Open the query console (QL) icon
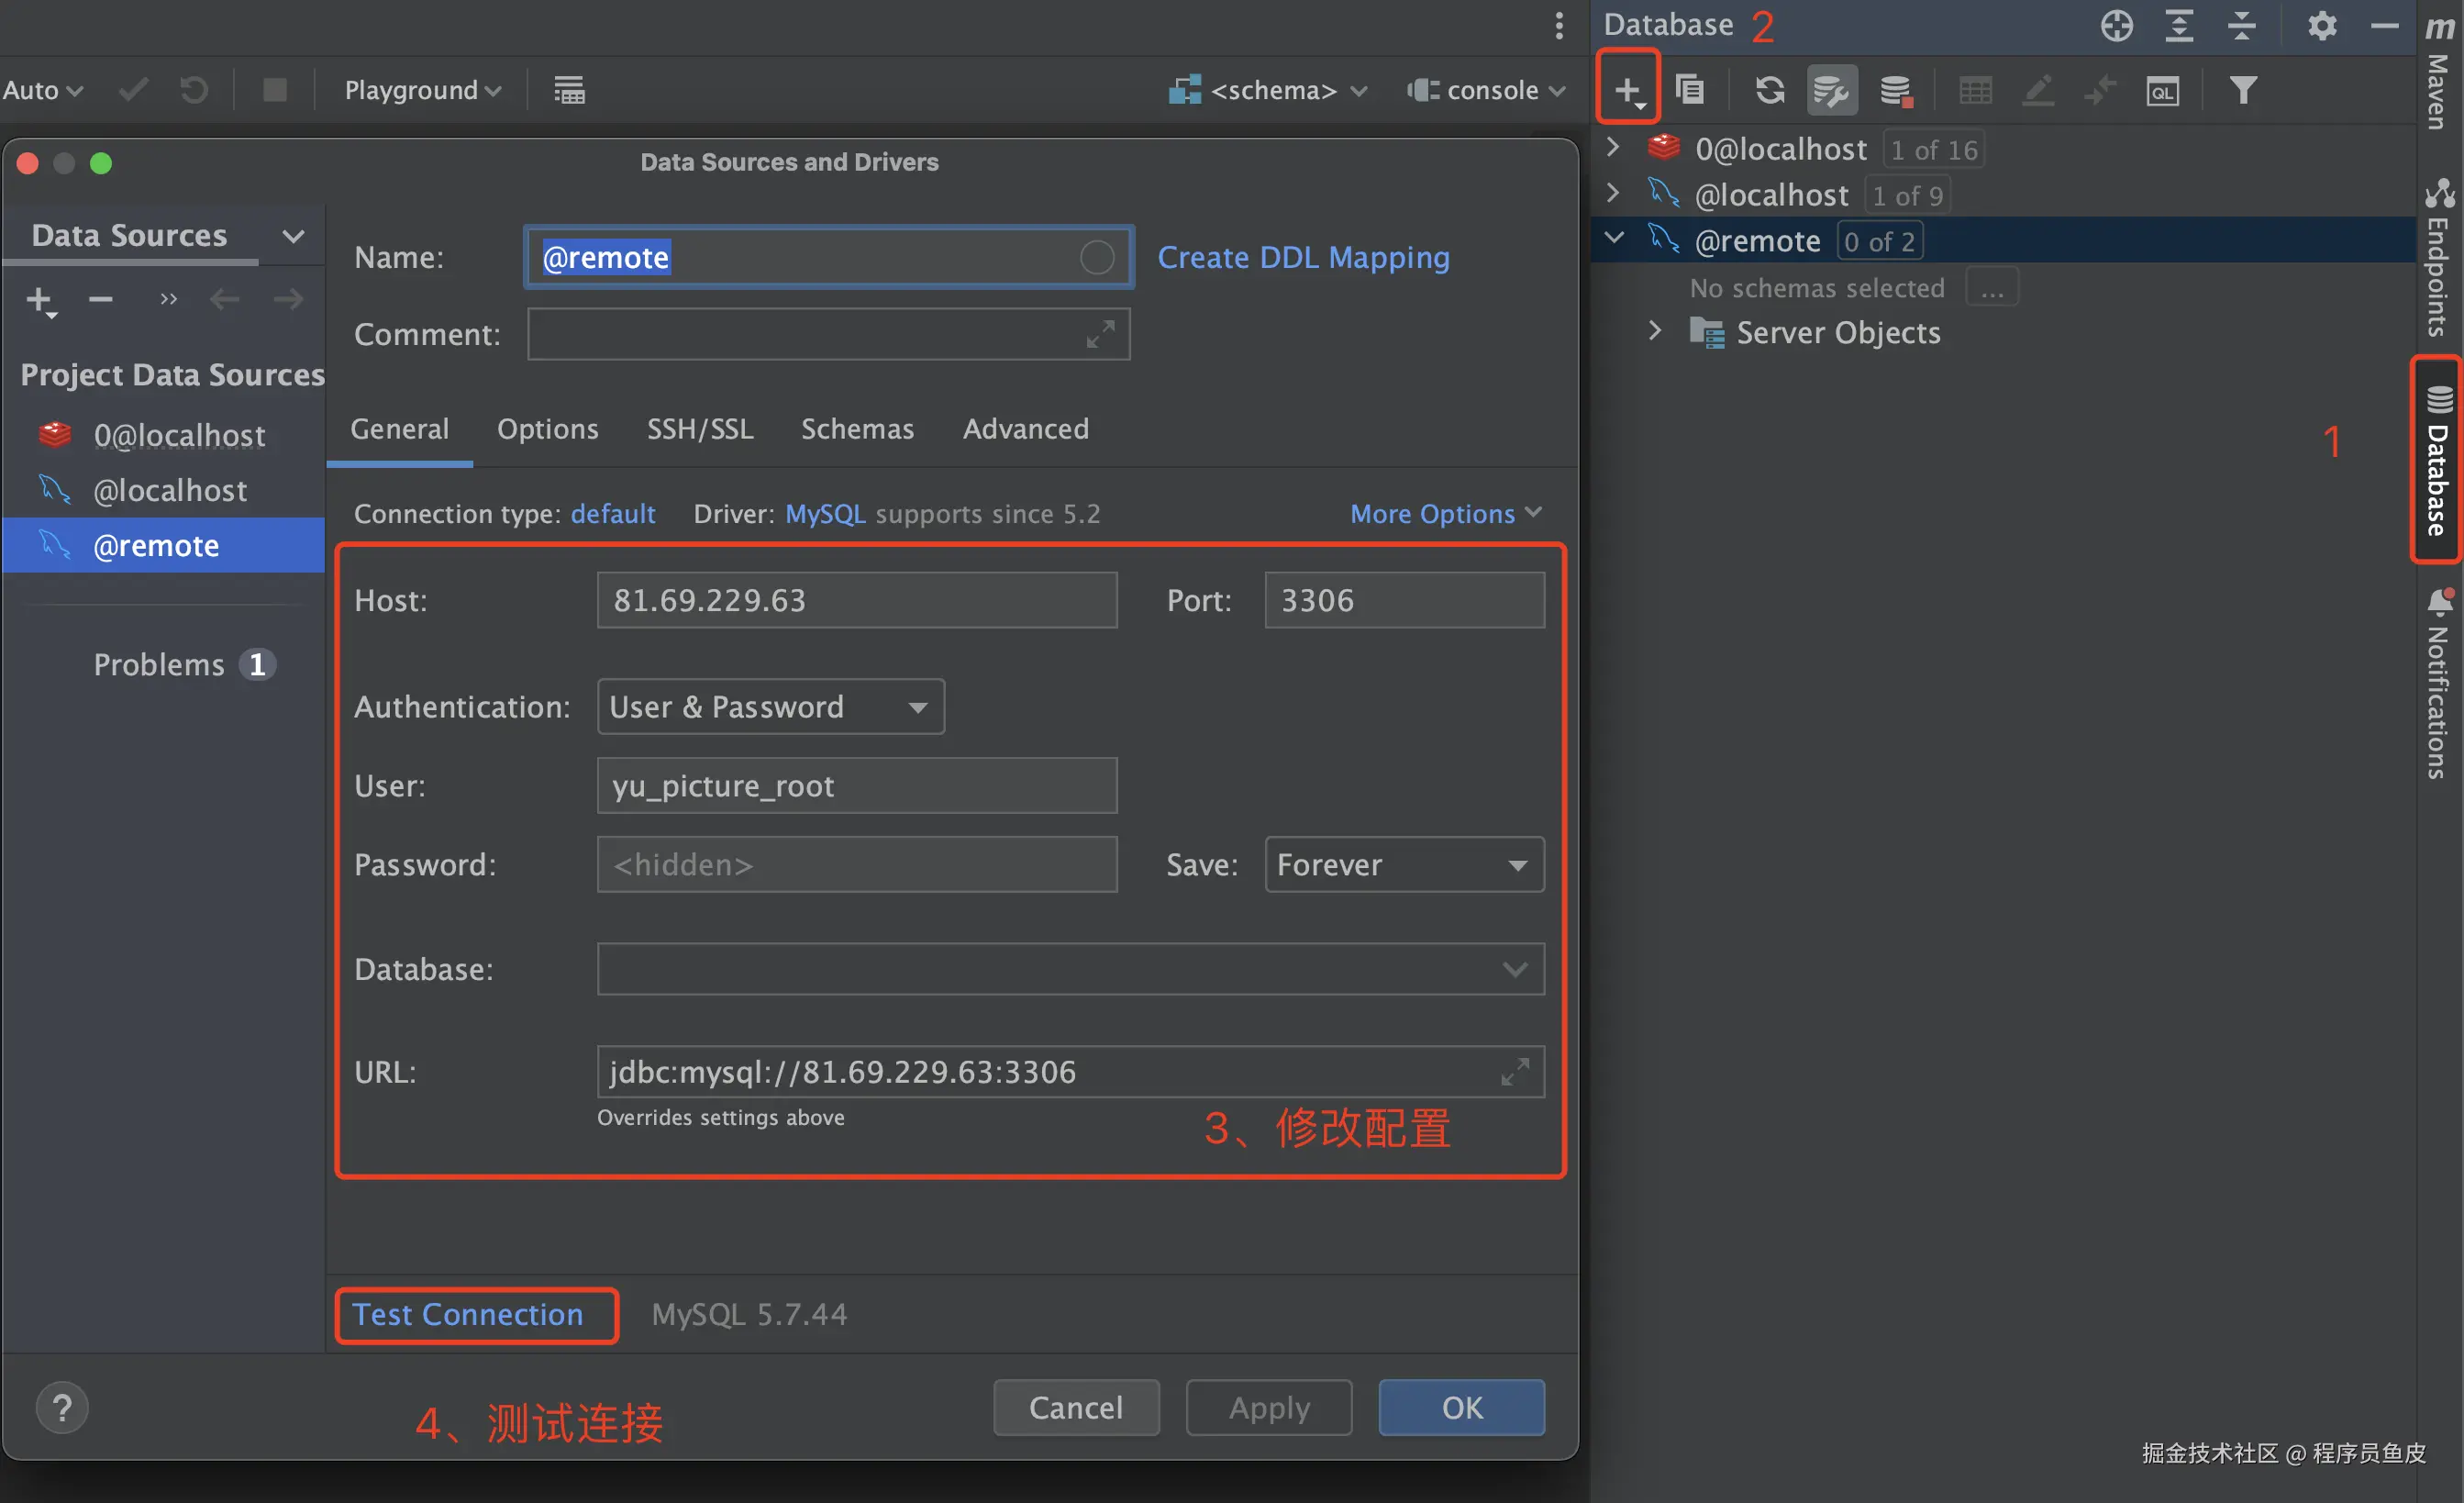 click(x=2162, y=91)
